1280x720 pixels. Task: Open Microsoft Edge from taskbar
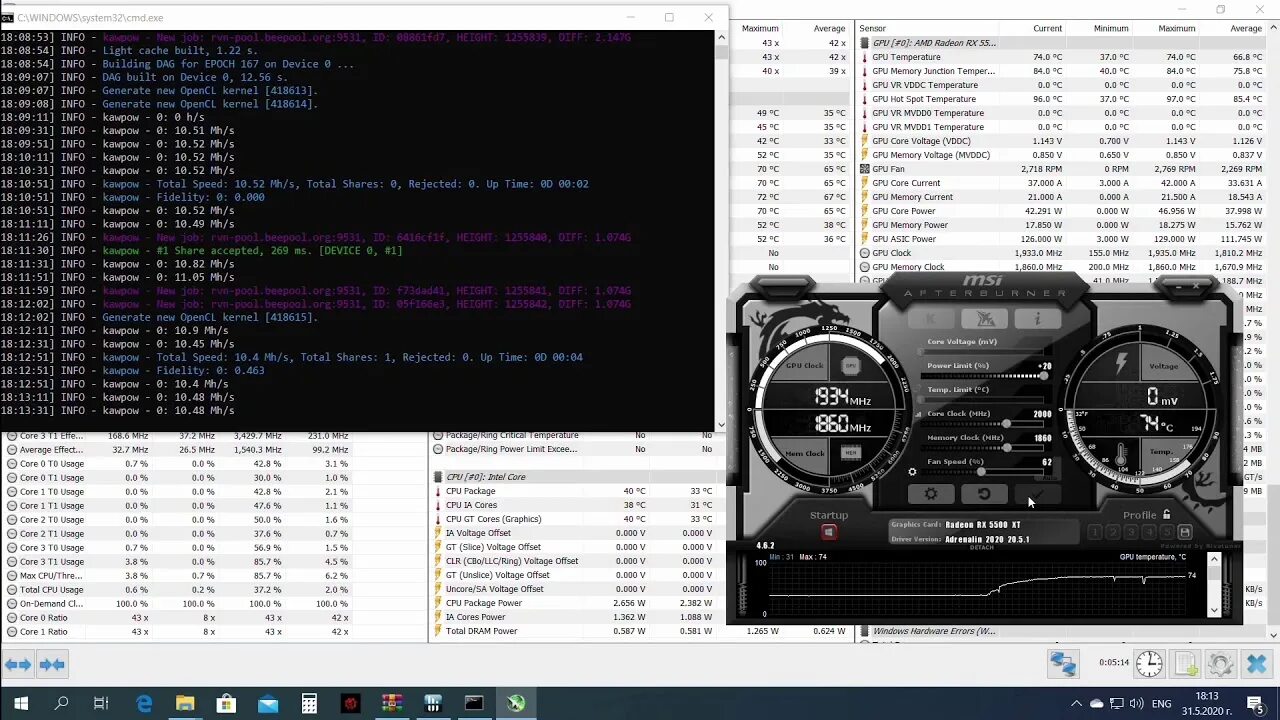point(144,704)
